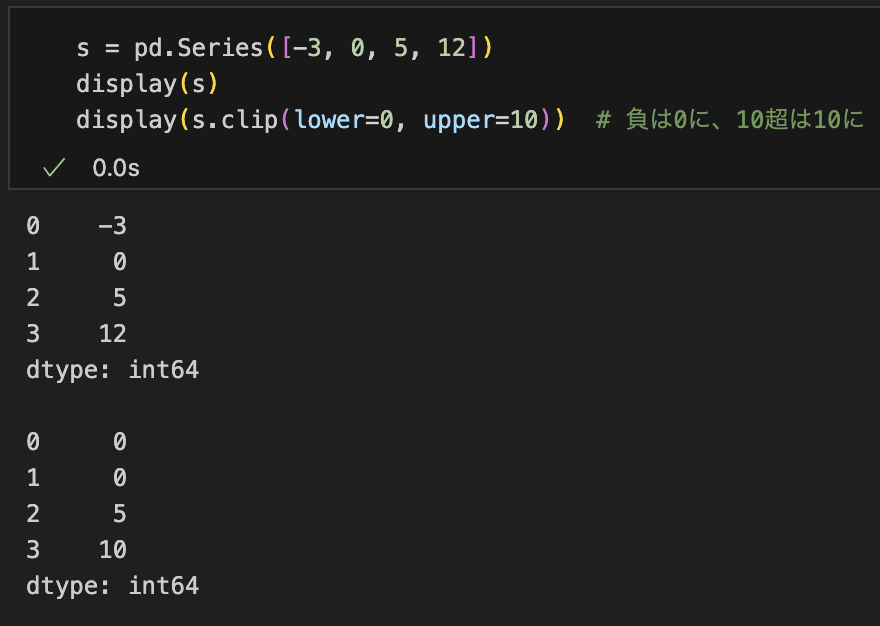Click the value 5 in second output
This screenshot has height=626, width=880.
(x=120, y=513)
